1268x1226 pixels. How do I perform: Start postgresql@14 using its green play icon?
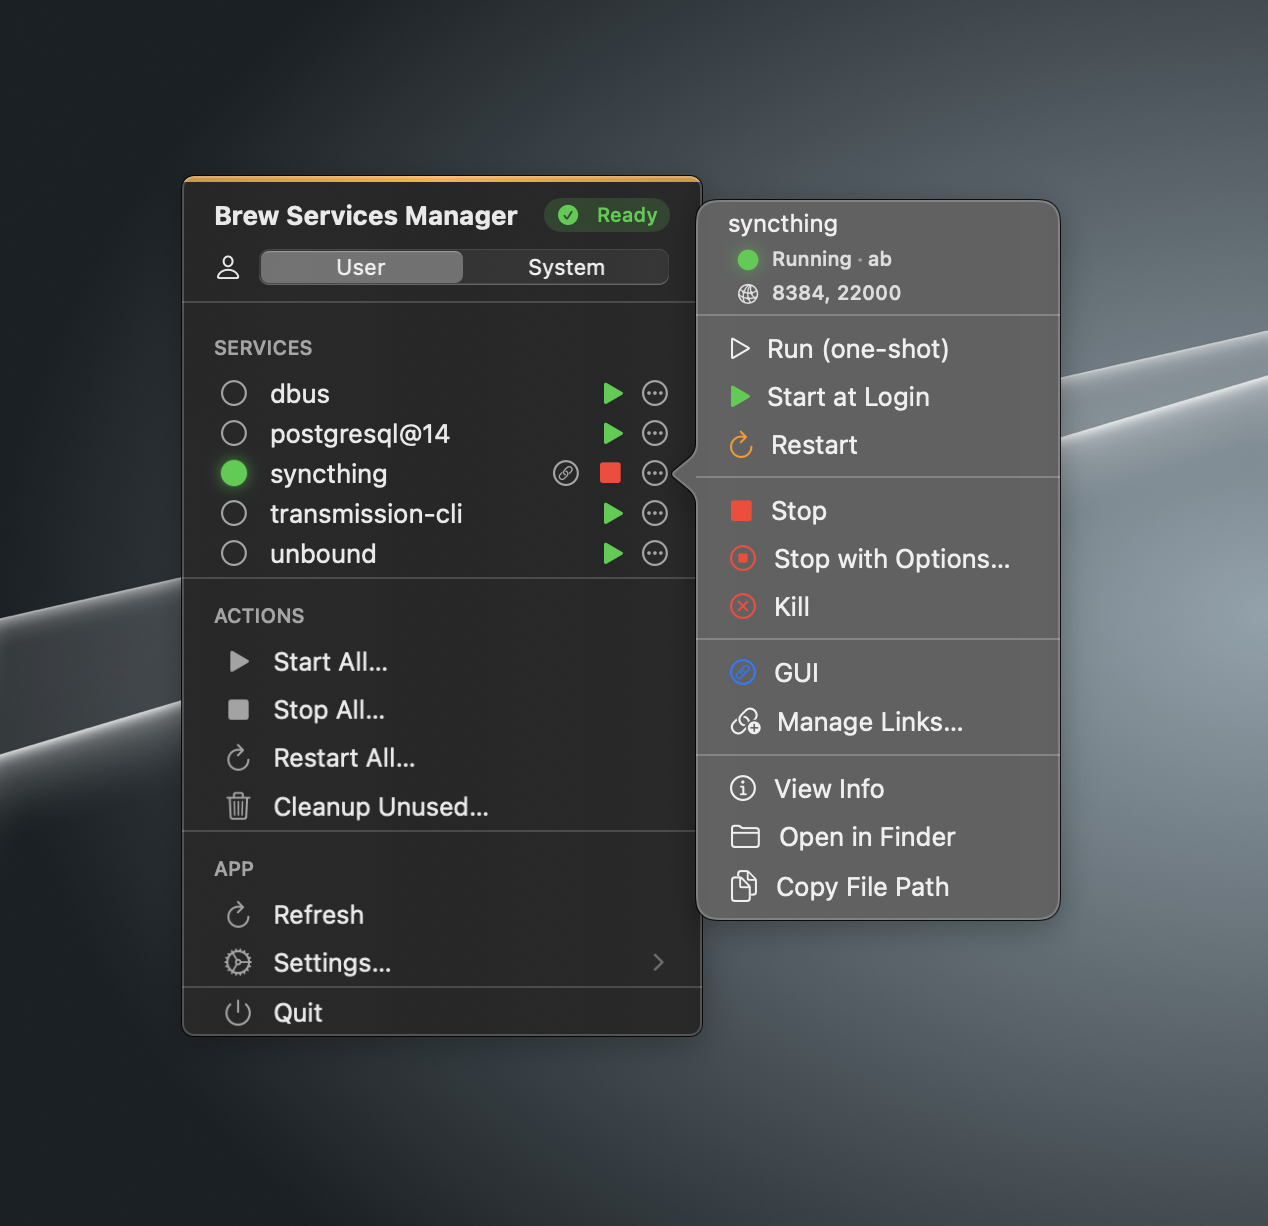612,433
